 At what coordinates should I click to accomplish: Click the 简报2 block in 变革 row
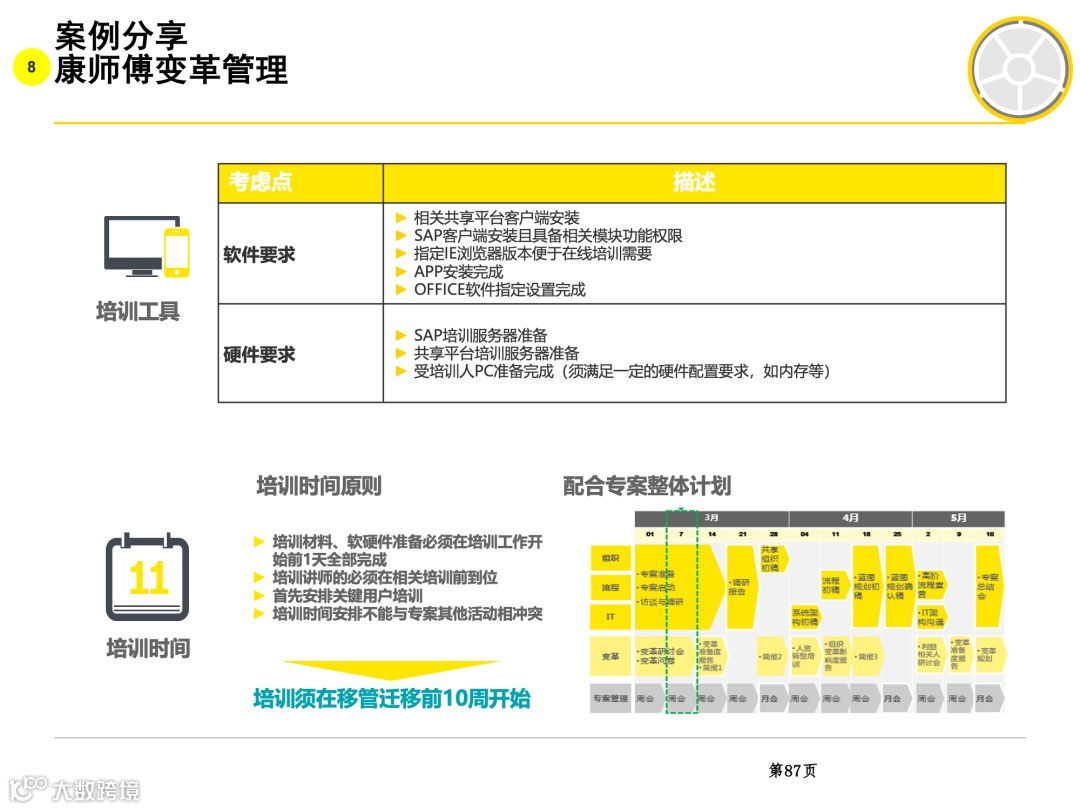pos(772,656)
